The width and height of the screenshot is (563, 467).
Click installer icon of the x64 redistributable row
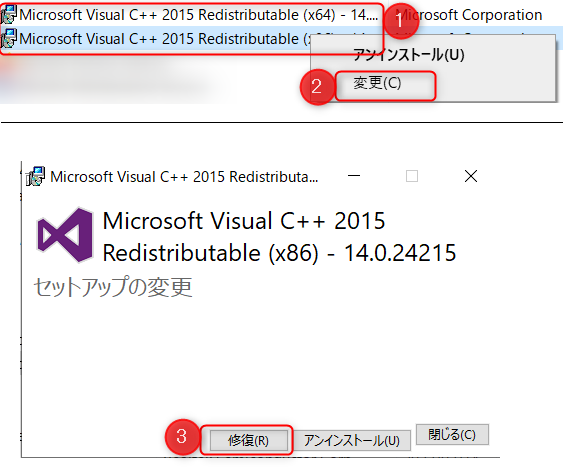click(x=9, y=15)
